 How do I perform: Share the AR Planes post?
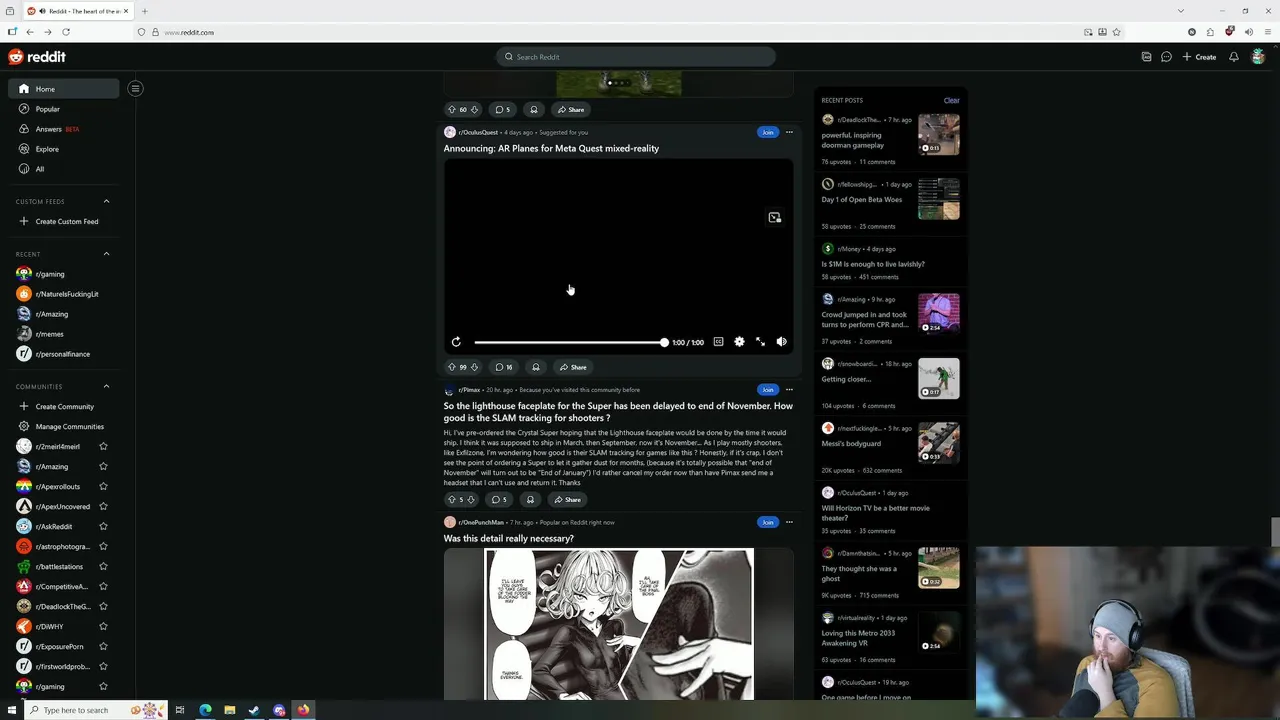click(573, 367)
